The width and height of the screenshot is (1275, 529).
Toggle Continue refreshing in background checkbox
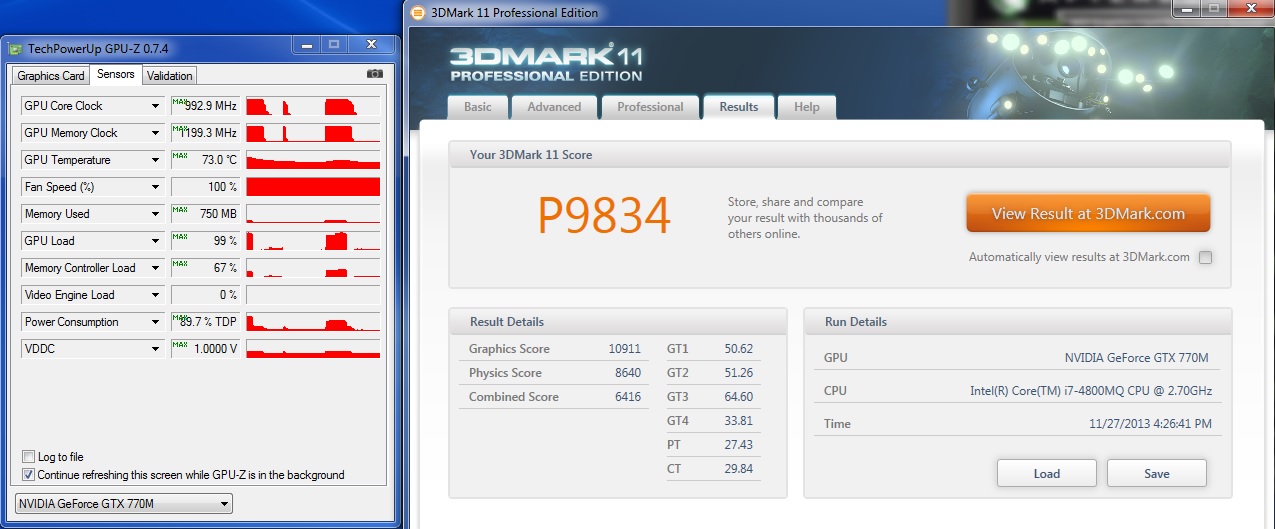click(29, 475)
